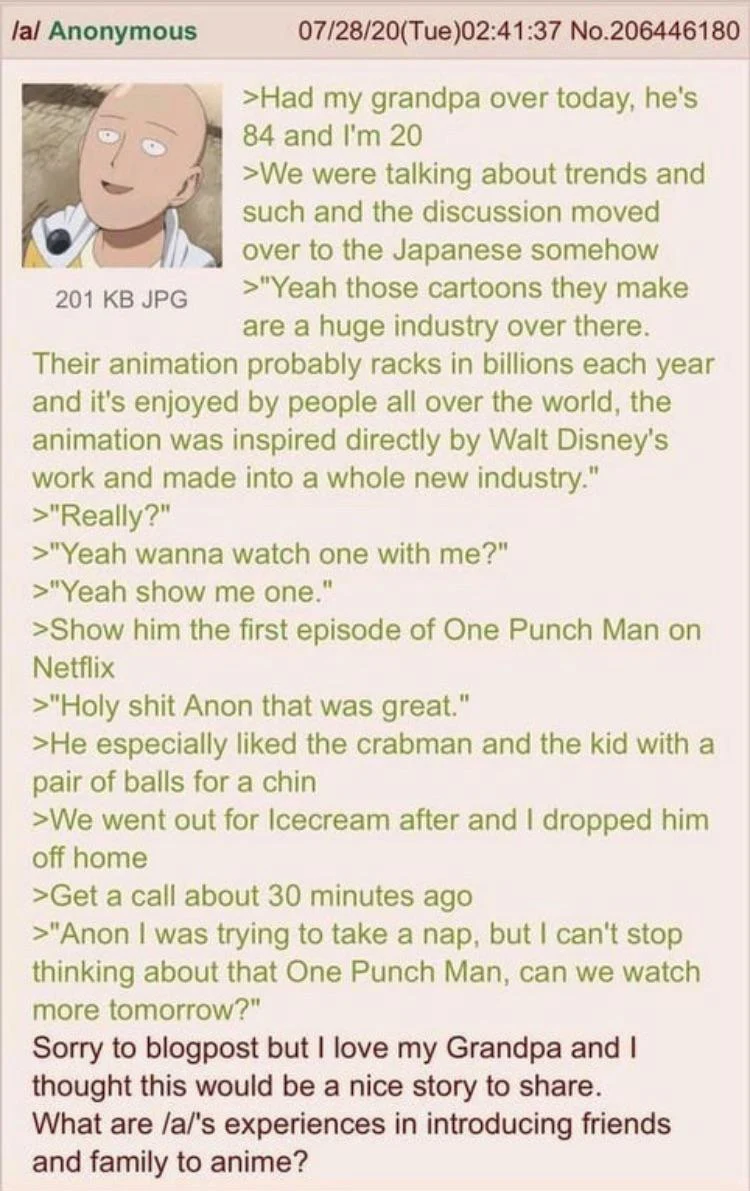The image size is (750, 1191).
Task: Open the Saitama thumbnail image
Action: pos(122,174)
